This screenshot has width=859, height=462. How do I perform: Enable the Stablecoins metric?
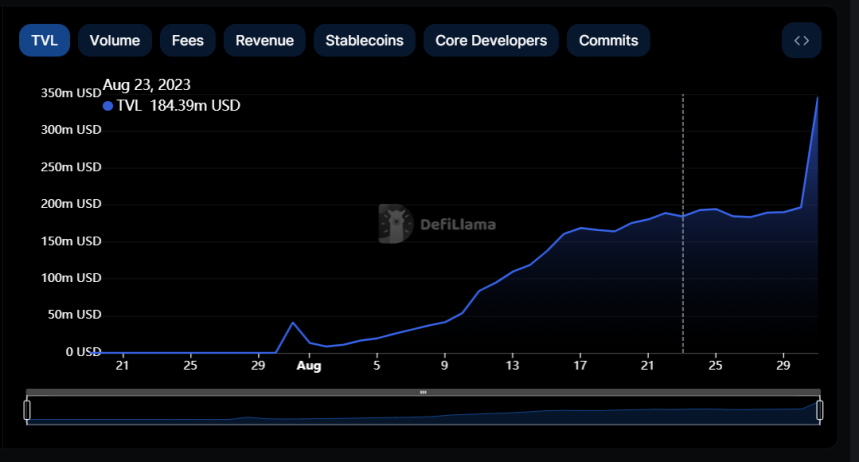(365, 41)
